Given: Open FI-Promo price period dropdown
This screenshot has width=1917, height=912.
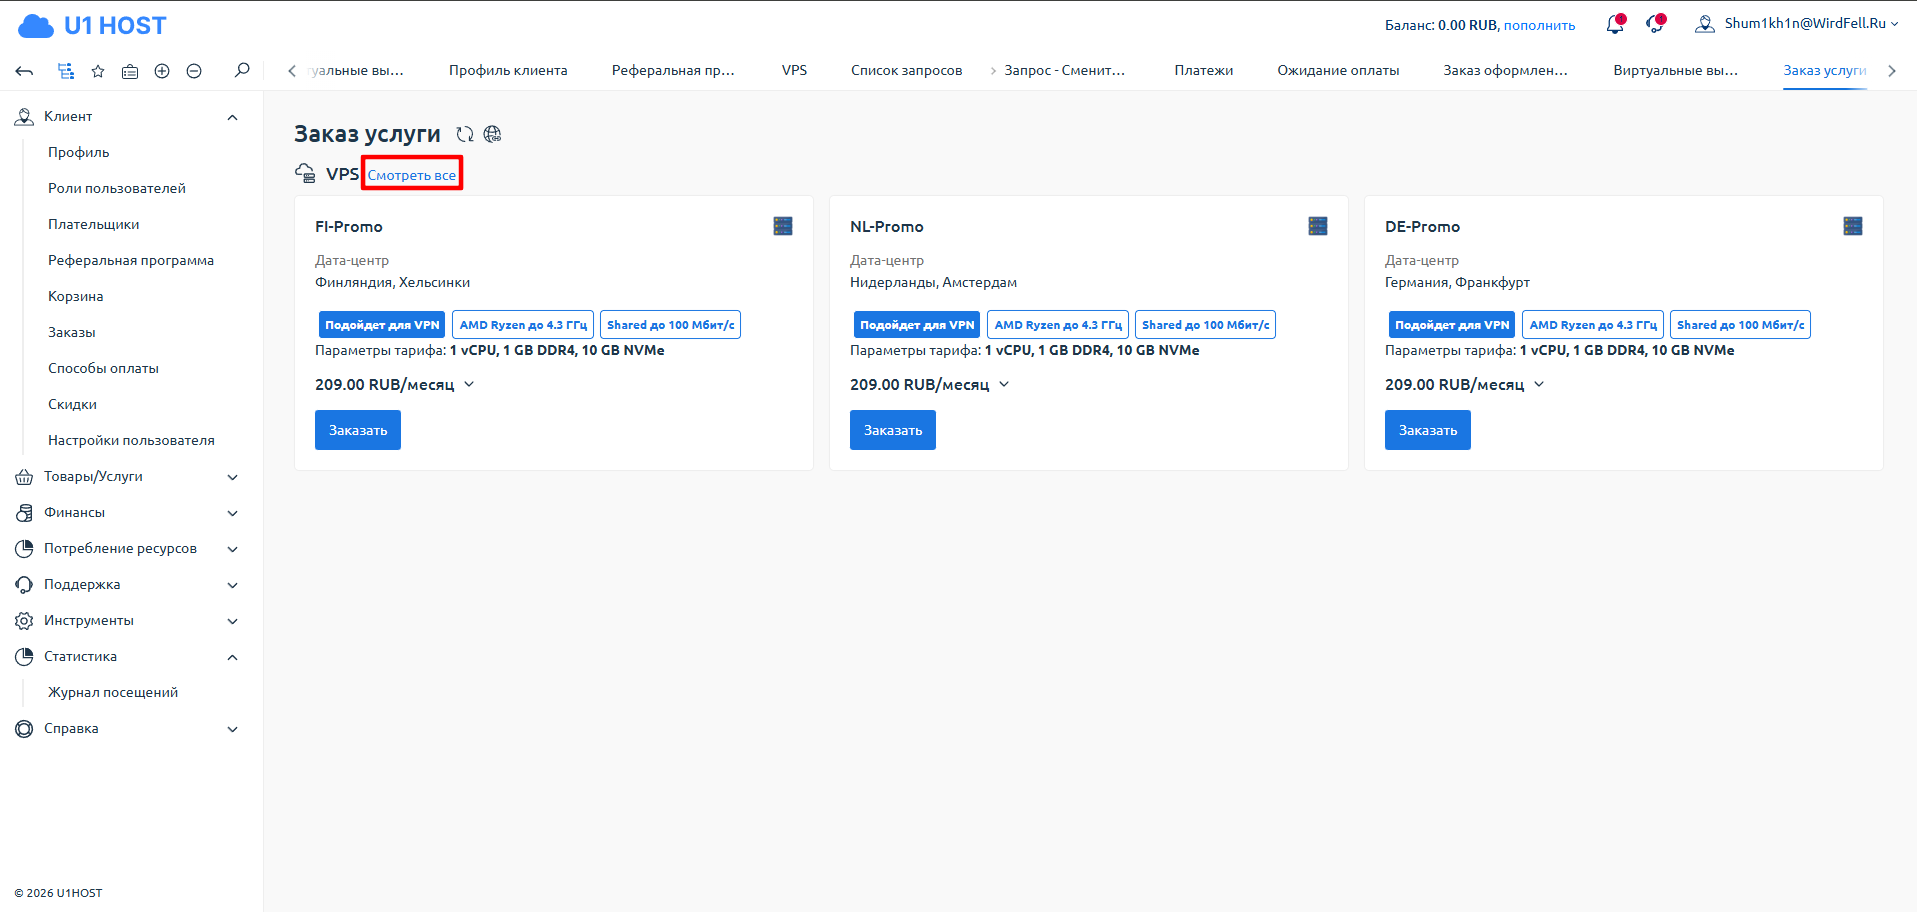Looking at the screenshot, I should pyautogui.click(x=469, y=384).
